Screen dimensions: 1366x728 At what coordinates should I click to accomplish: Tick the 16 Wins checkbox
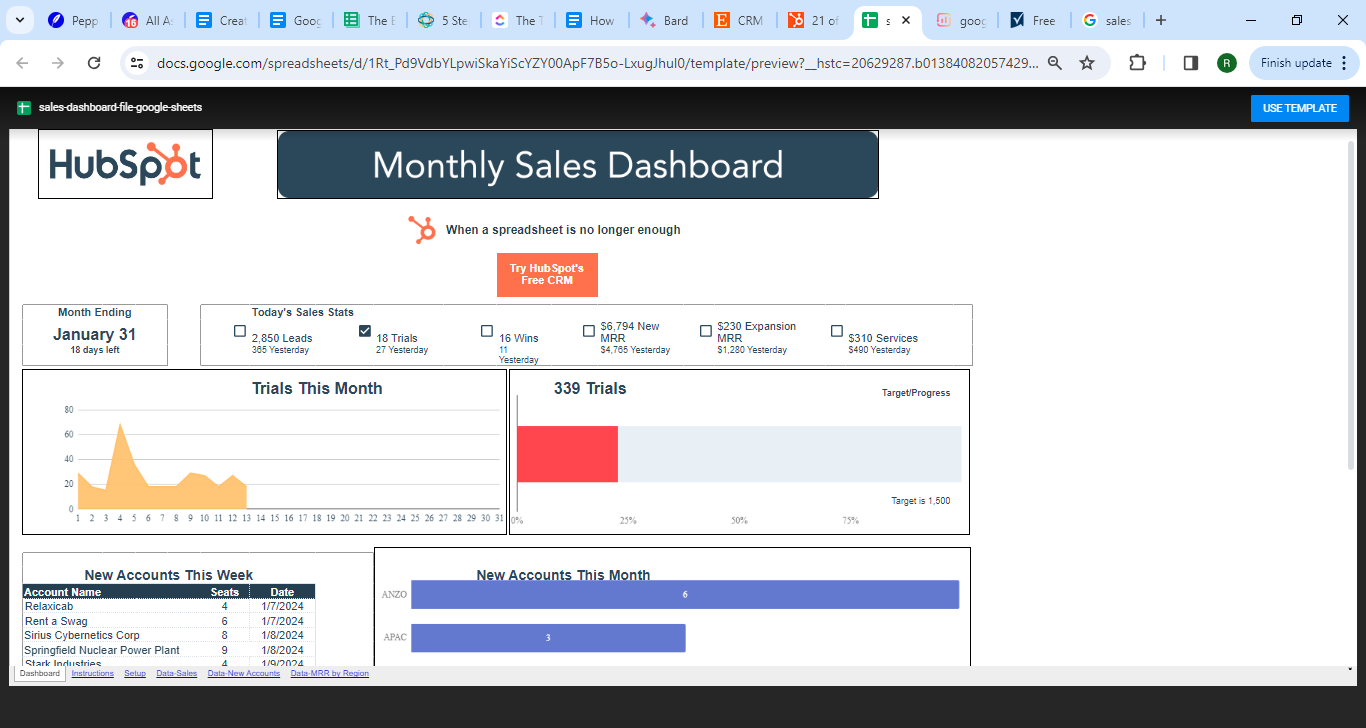(487, 331)
